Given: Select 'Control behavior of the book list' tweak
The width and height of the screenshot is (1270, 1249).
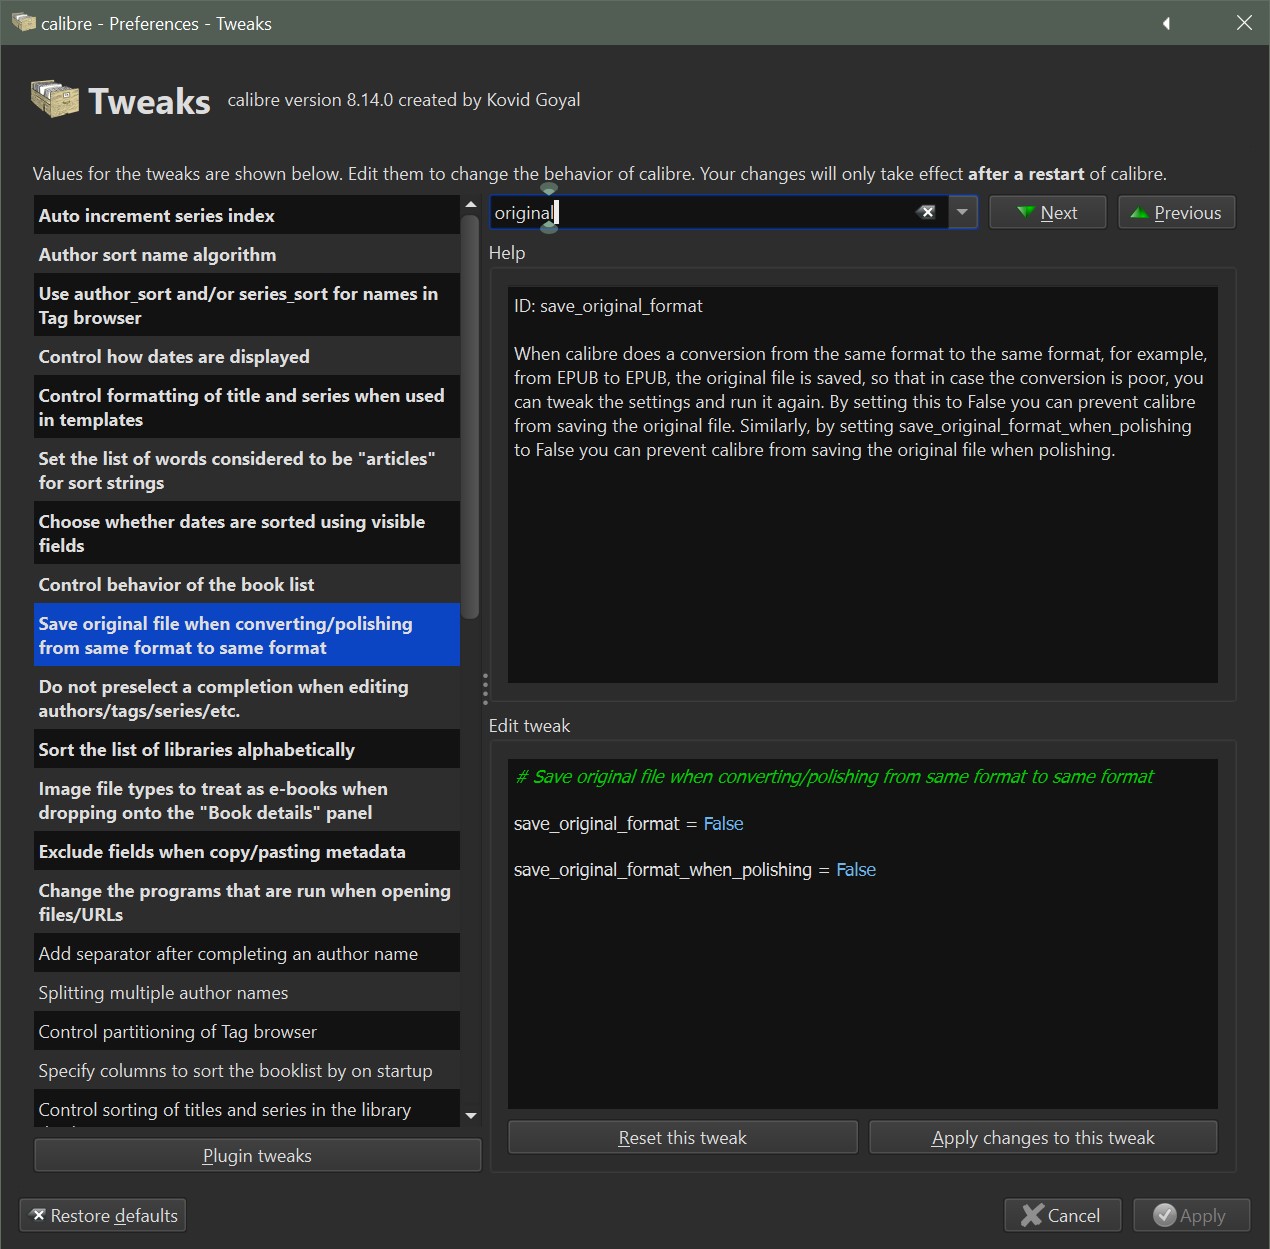Looking at the screenshot, I should click(x=247, y=584).
